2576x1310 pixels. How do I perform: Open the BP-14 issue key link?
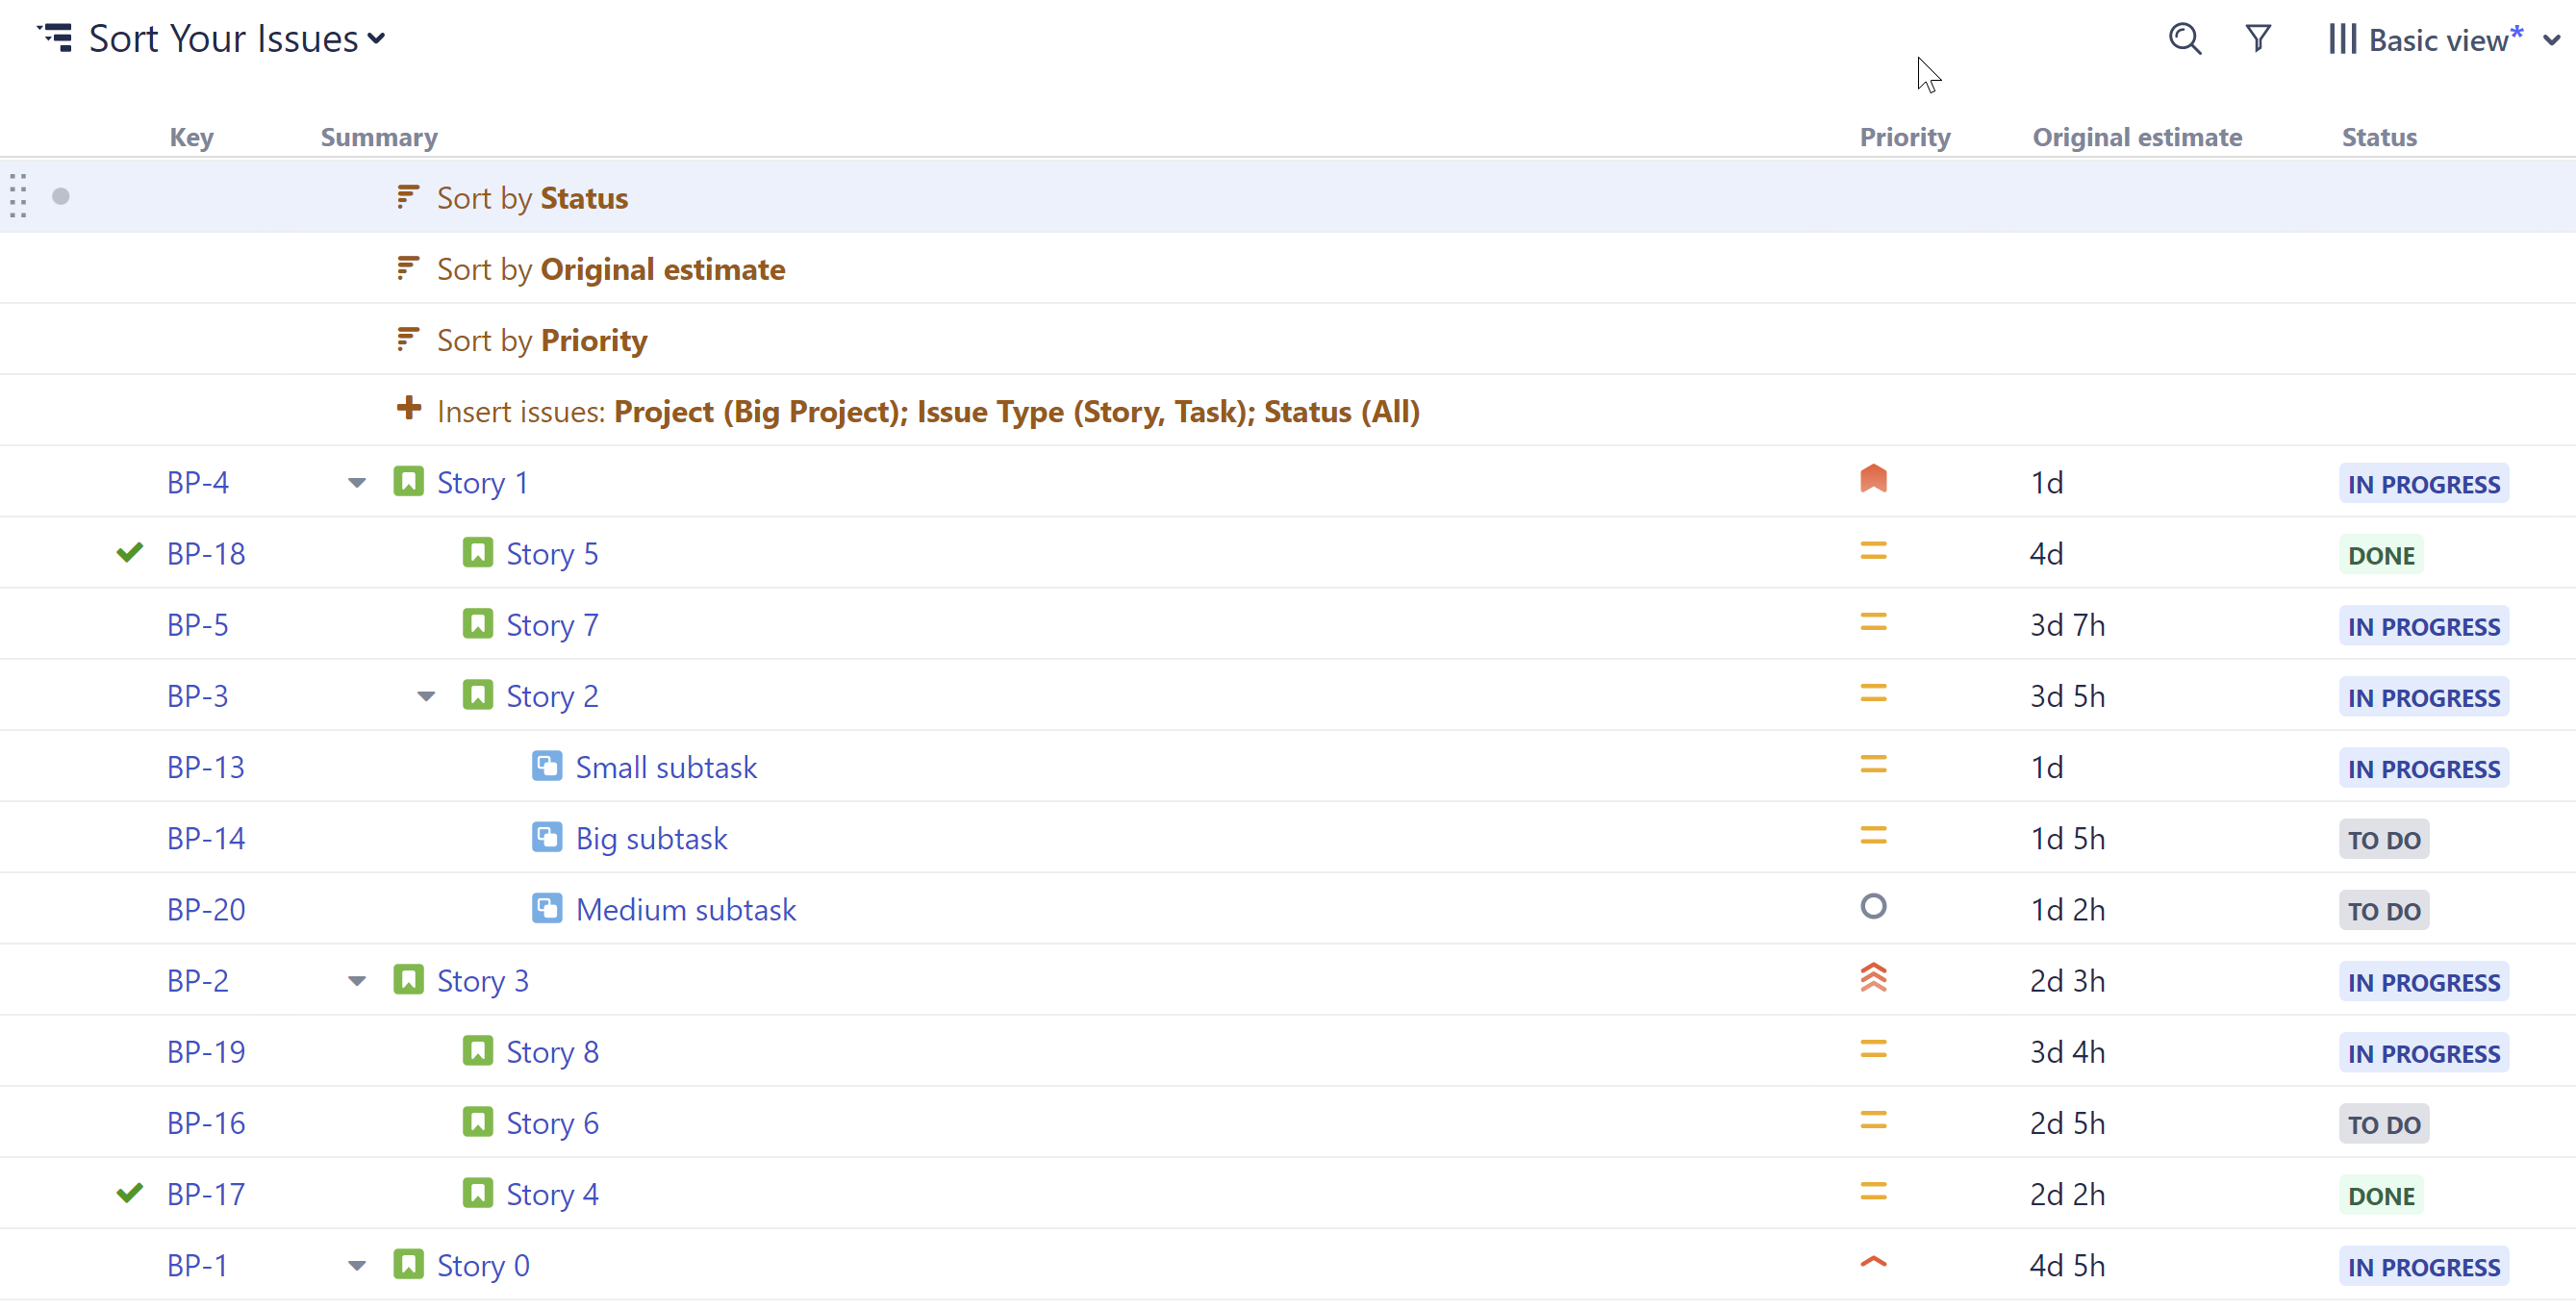point(205,838)
